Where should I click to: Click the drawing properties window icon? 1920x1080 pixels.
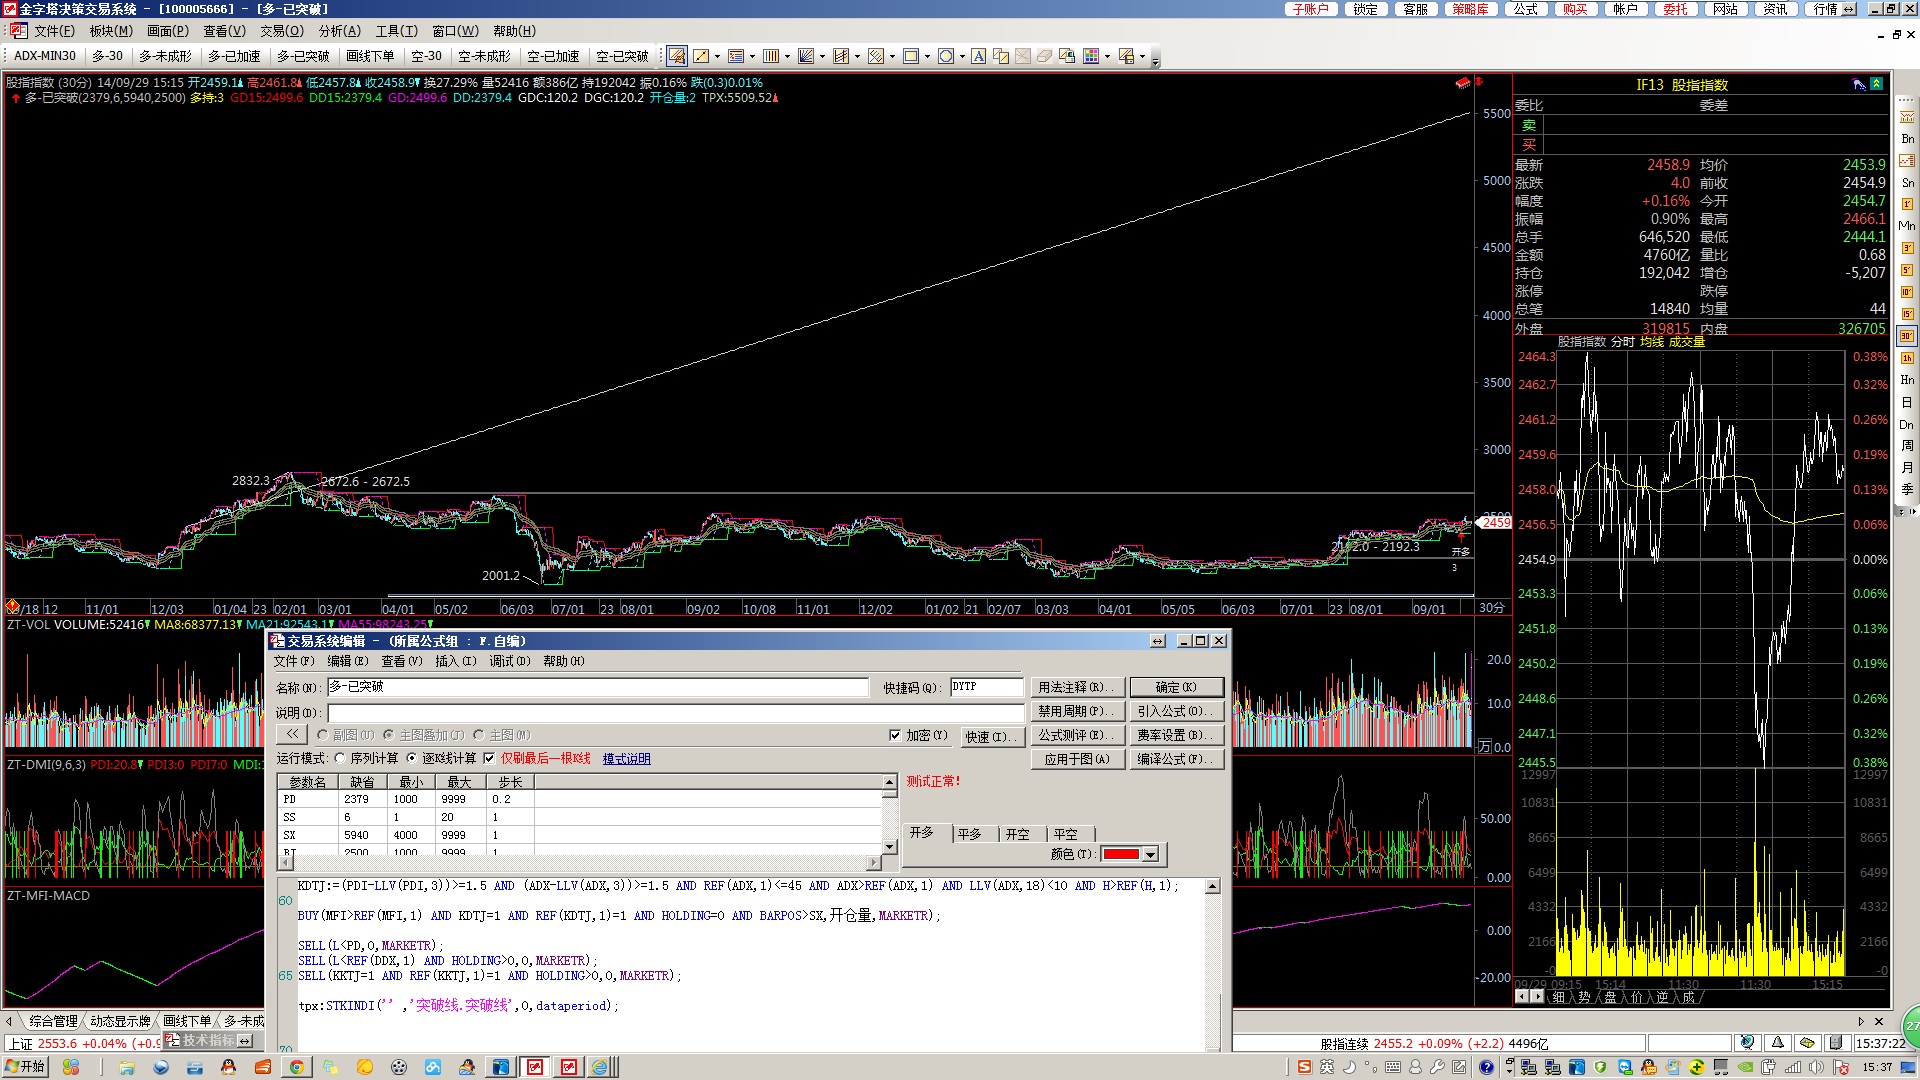[x=1067, y=56]
